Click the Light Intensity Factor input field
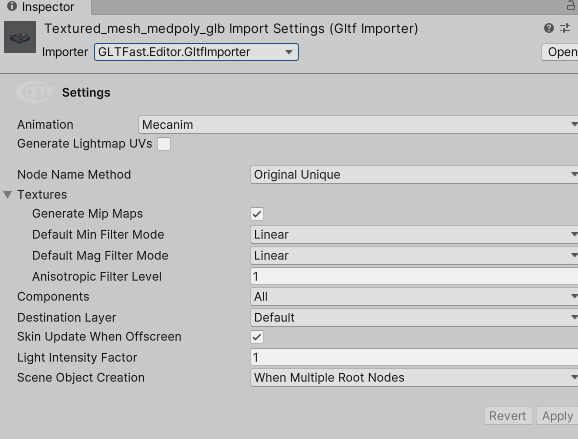 tap(414, 357)
